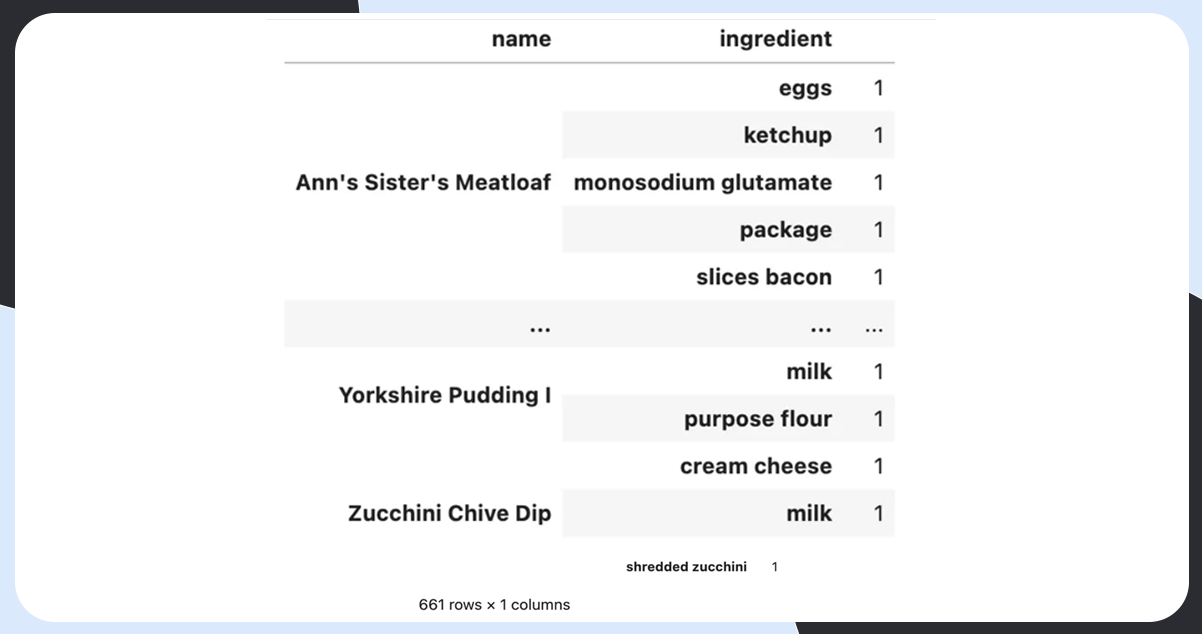Screen dimensions: 1202x634
Task: Select the Yorkshire Pudding I recipe label
Action: [x=444, y=395]
